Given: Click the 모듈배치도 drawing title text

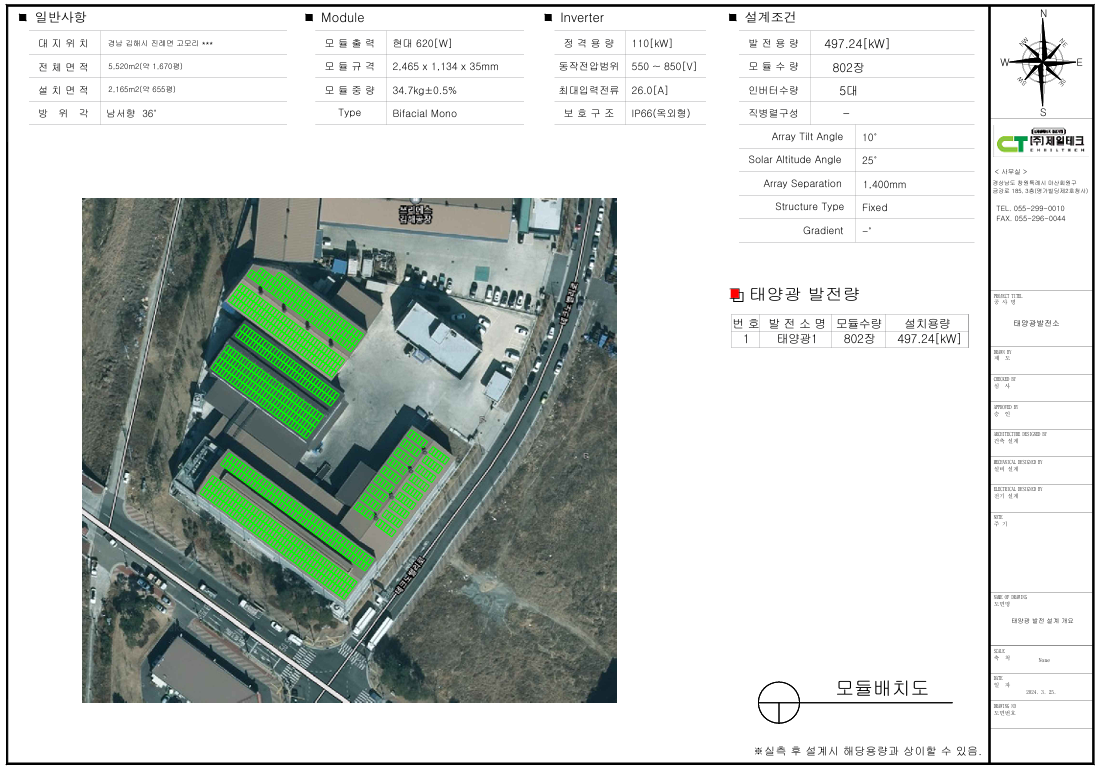Looking at the screenshot, I should pyautogui.click(x=882, y=688).
